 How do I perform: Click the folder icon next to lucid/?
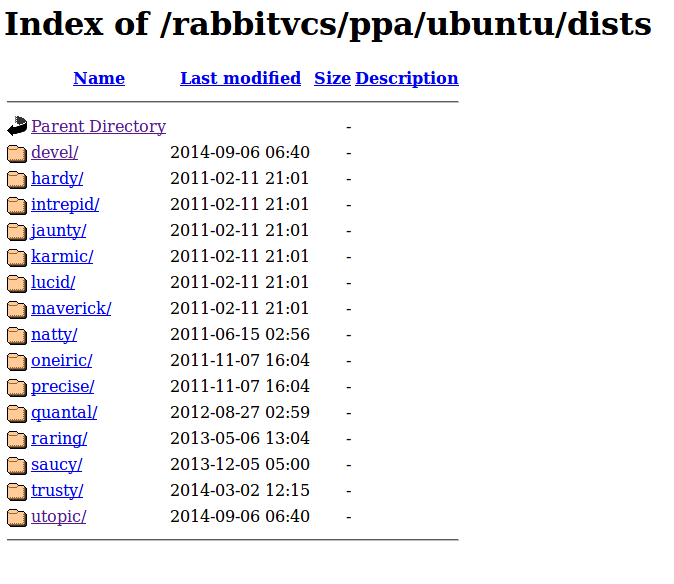click(x=17, y=283)
